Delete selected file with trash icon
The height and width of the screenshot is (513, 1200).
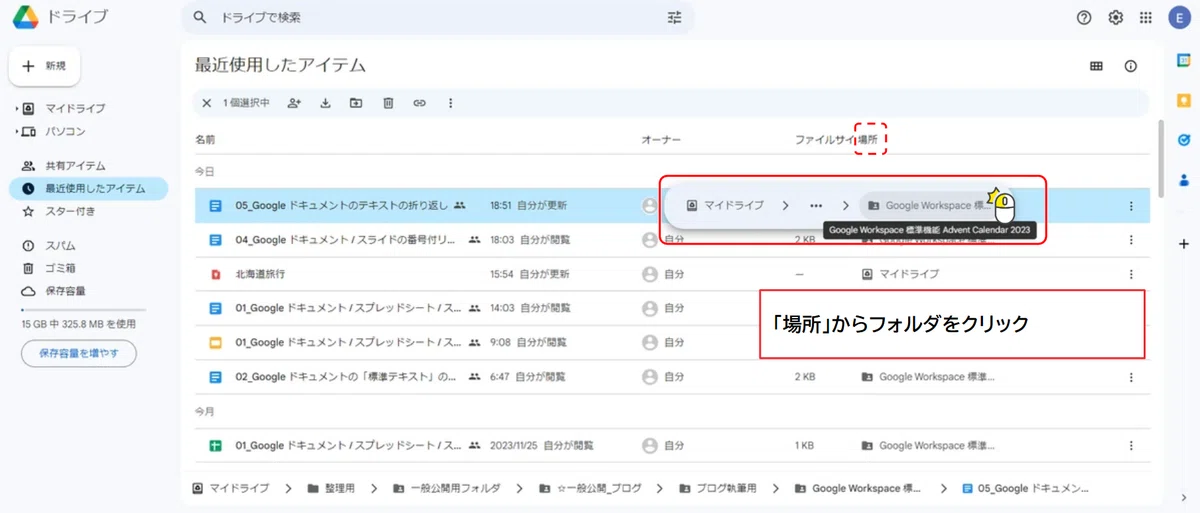pyautogui.click(x=388, y=102)
